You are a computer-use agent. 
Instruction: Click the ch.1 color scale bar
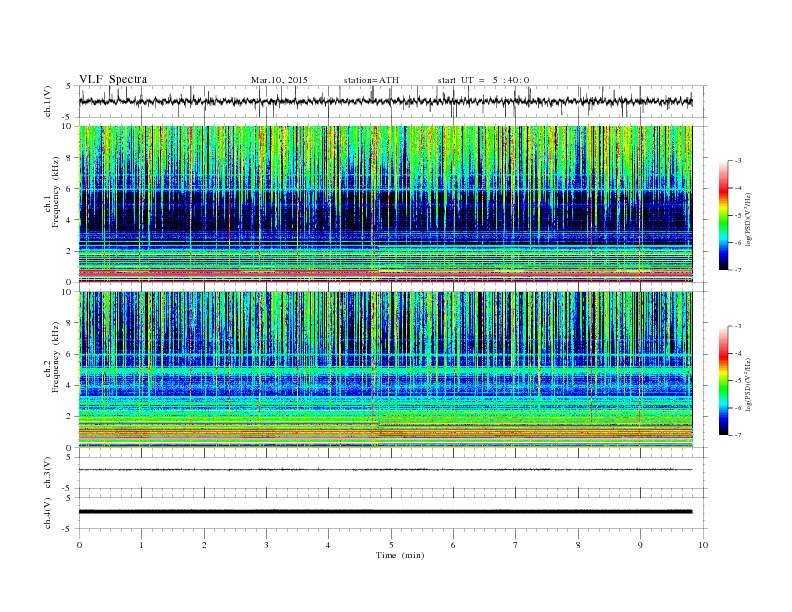point(723,216)
